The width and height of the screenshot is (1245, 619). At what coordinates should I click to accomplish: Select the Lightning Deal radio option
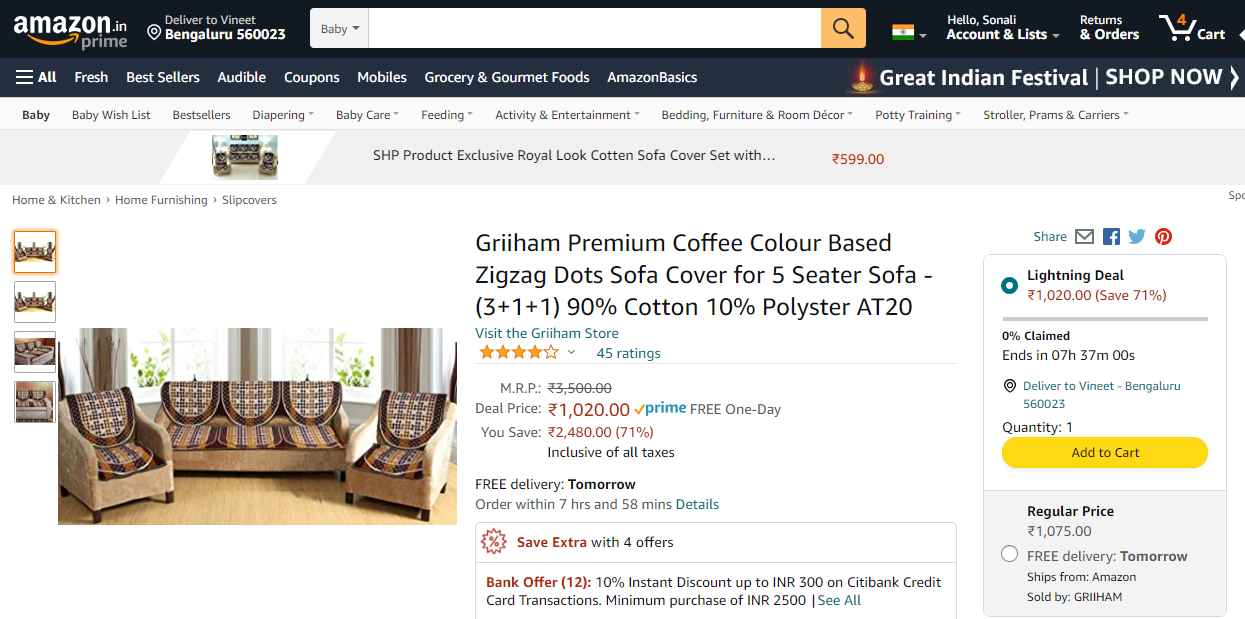1010,285
